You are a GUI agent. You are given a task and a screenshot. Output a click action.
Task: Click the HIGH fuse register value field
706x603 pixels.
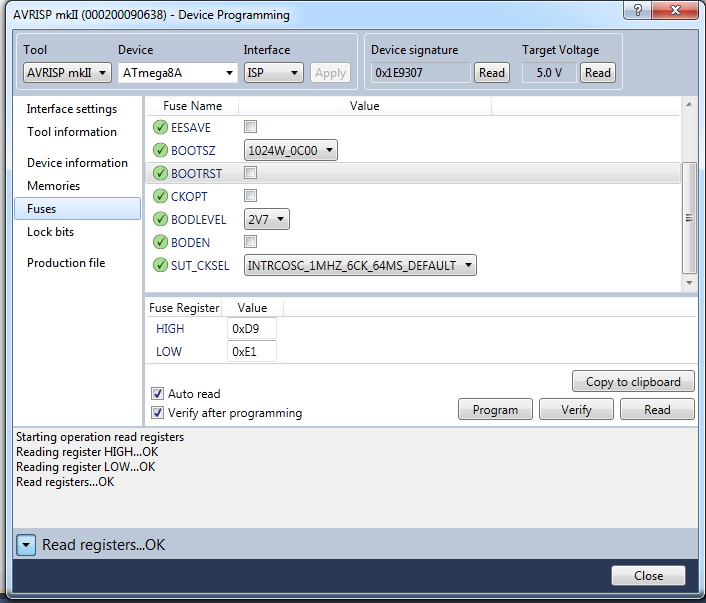pyautogui.click(x=252, y=329)
